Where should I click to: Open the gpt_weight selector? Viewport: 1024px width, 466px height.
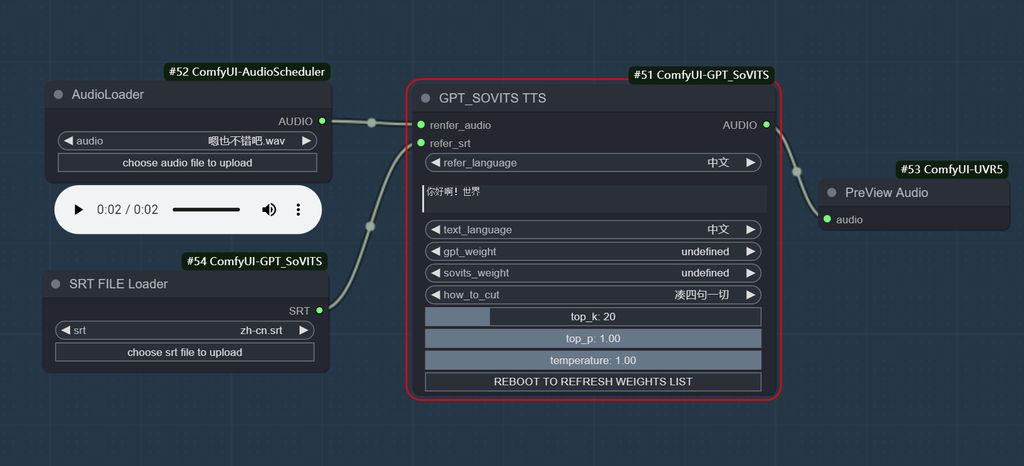point(593,252)
